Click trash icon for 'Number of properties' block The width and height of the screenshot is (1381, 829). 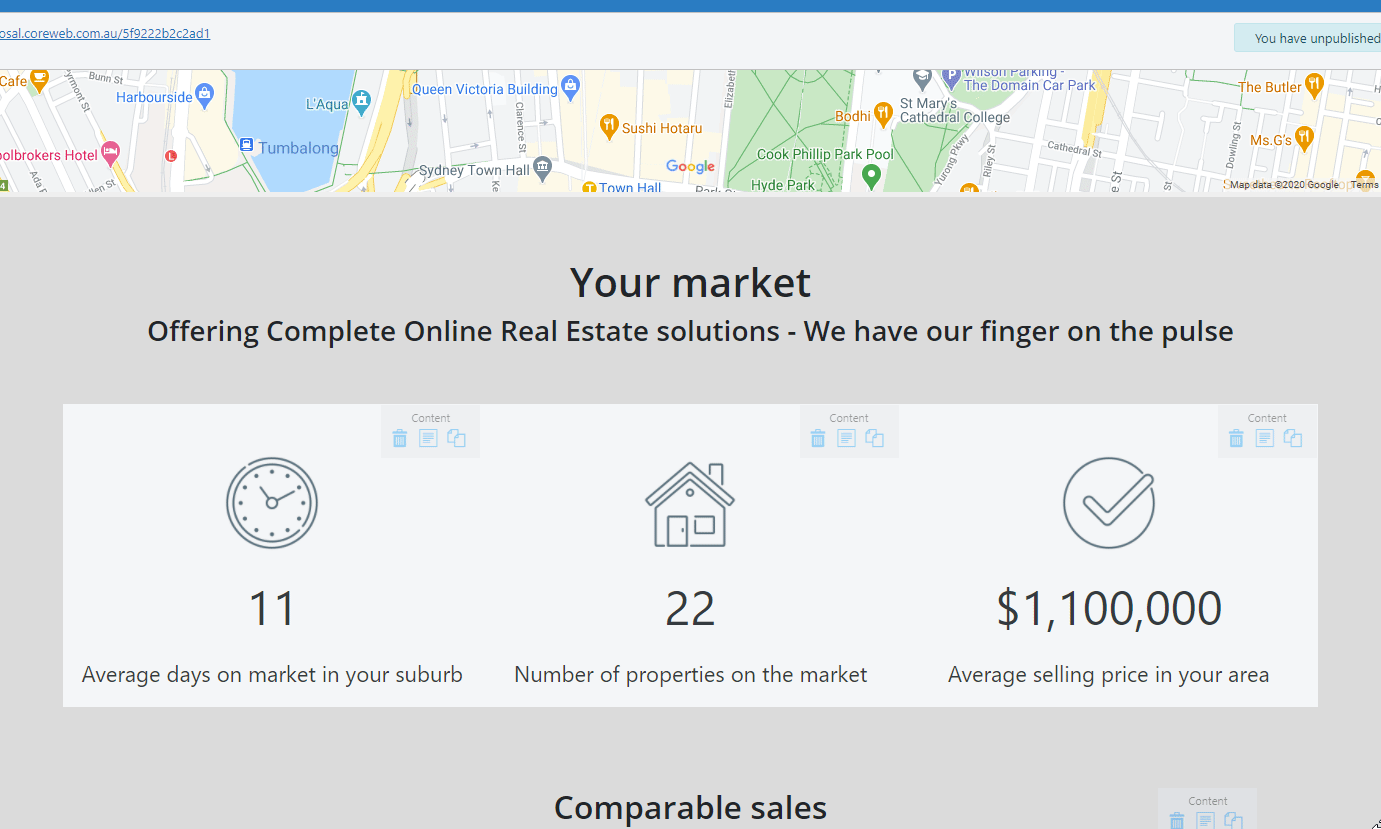(818, 438)
